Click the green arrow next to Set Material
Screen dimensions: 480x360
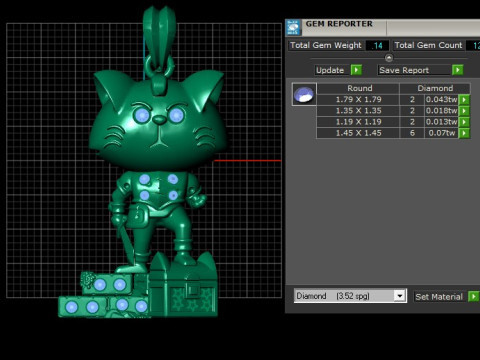(473, 296)
